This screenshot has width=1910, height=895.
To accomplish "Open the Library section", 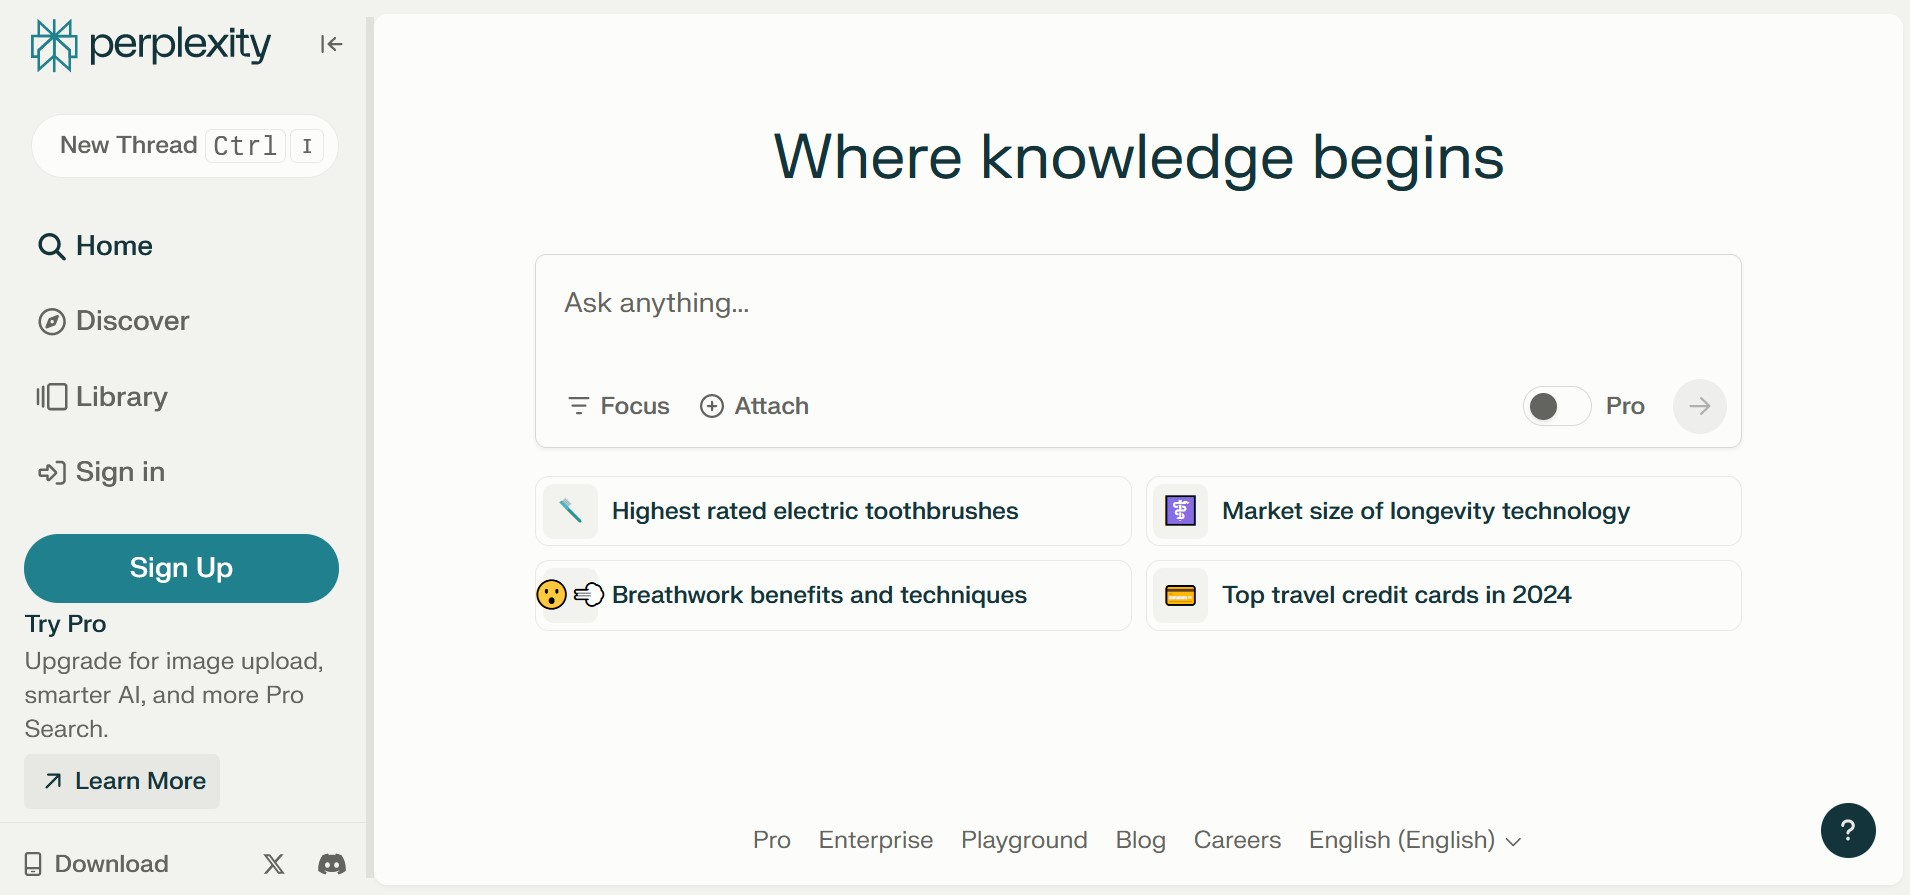I will [x=102, y=397].
